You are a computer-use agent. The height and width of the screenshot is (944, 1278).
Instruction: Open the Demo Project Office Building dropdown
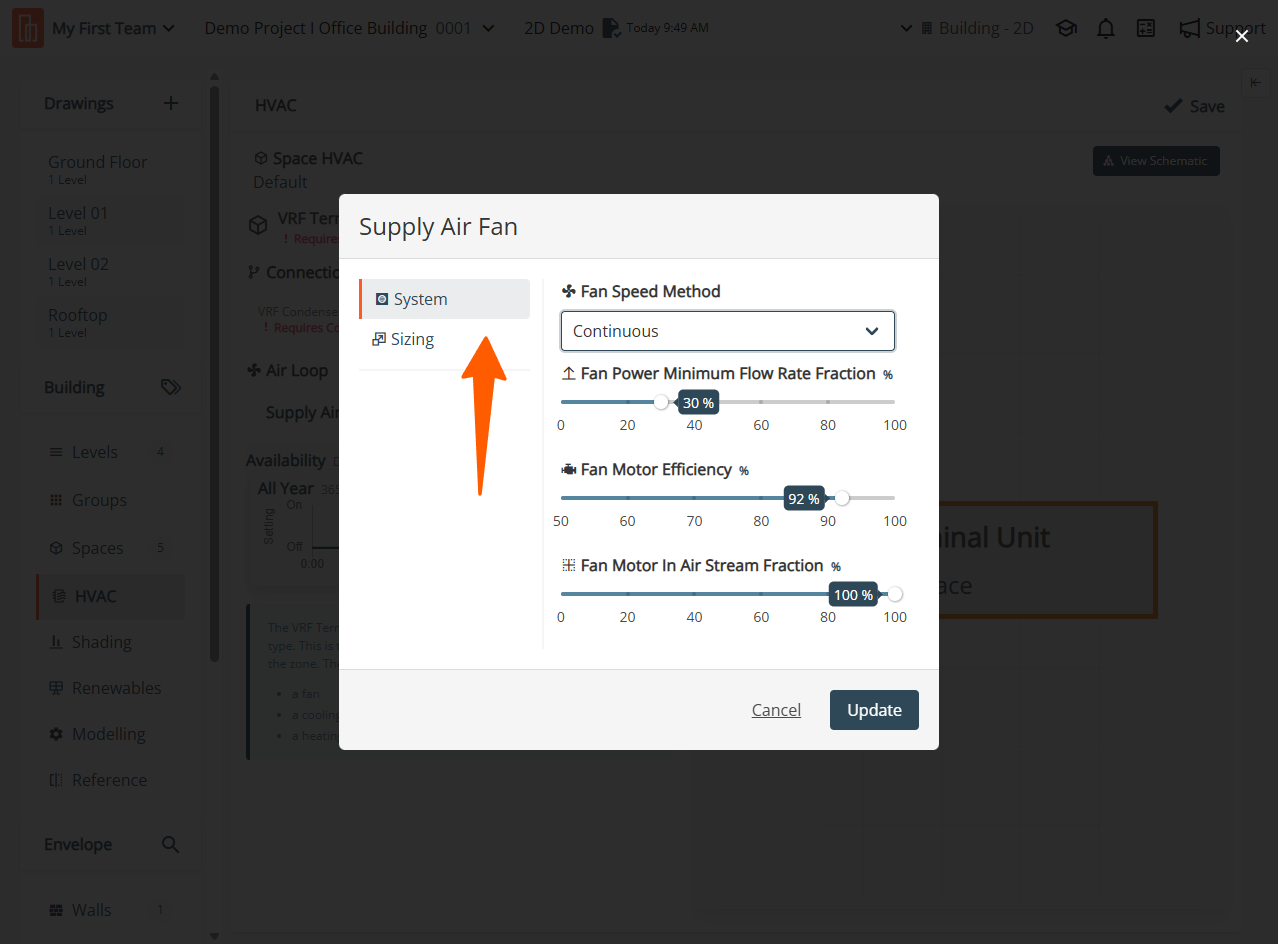tap(349, 29)
